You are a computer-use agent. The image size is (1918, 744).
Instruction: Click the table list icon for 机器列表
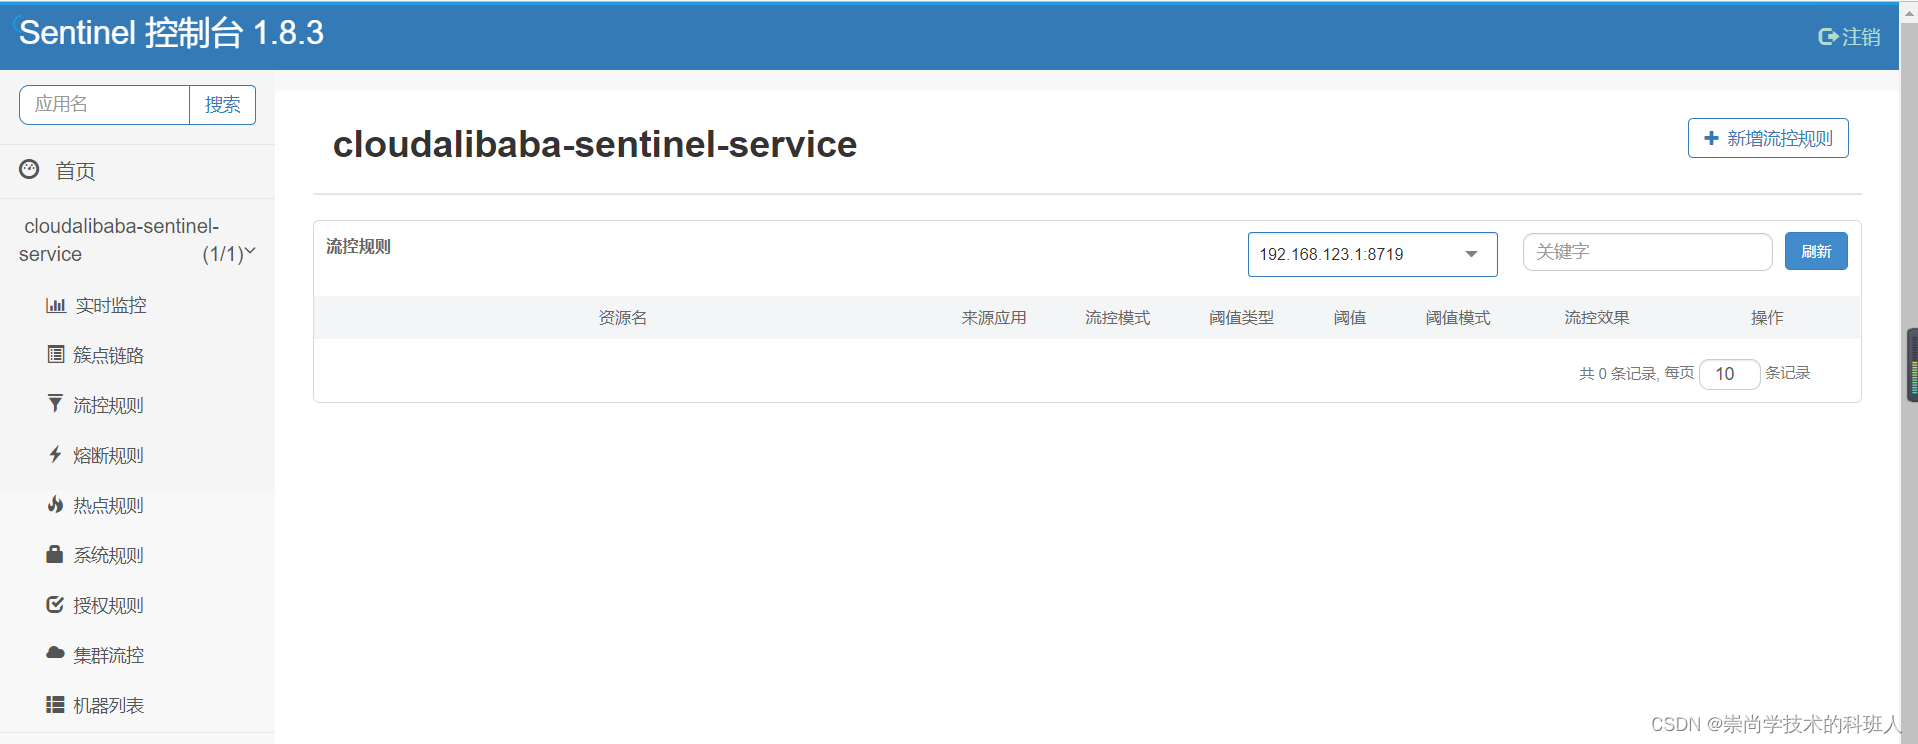pos(55,704)
